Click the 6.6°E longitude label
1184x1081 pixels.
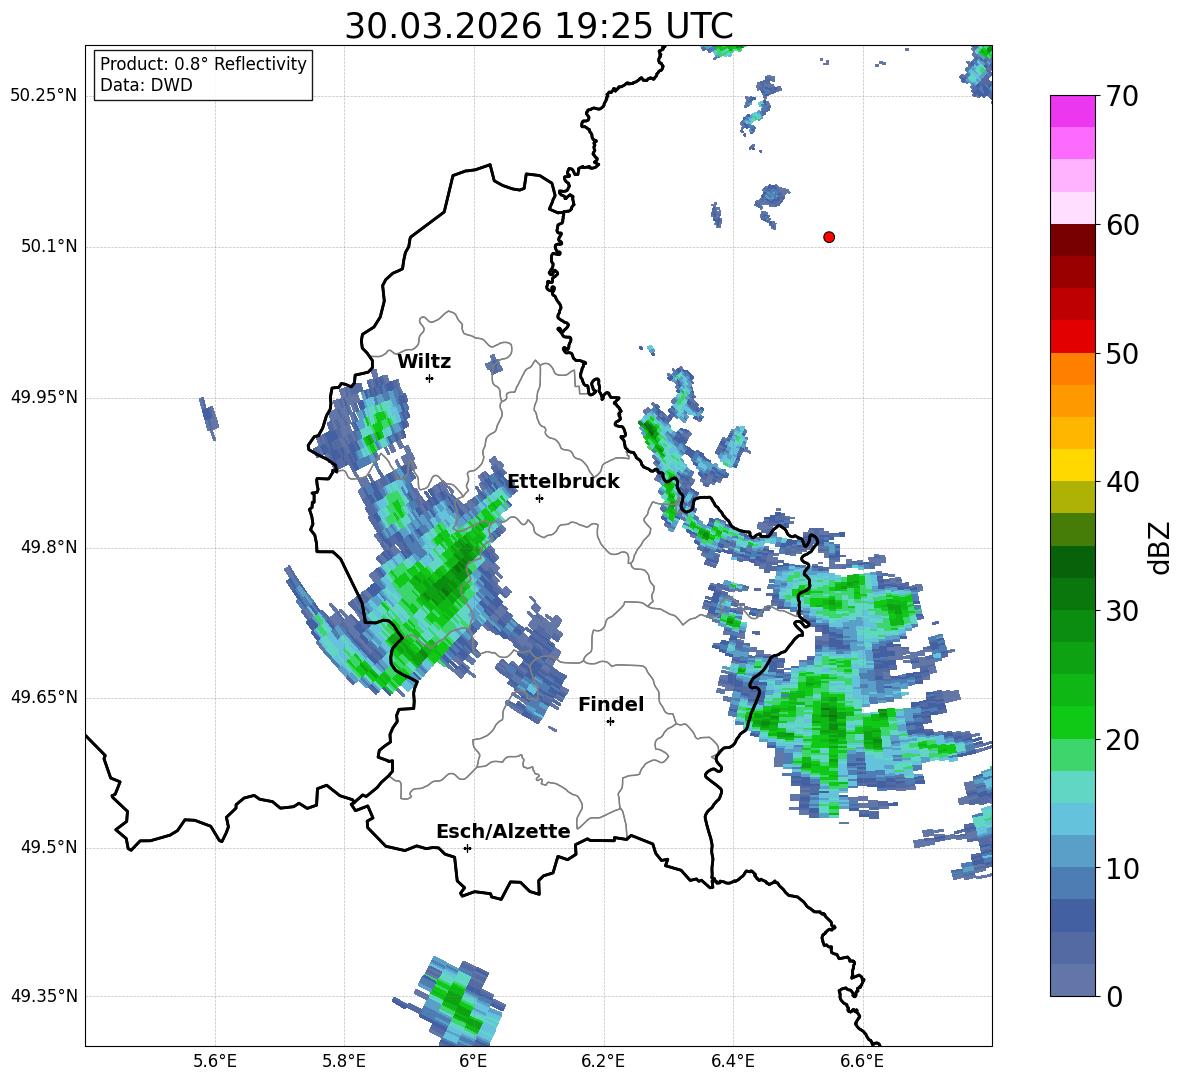862,1061
